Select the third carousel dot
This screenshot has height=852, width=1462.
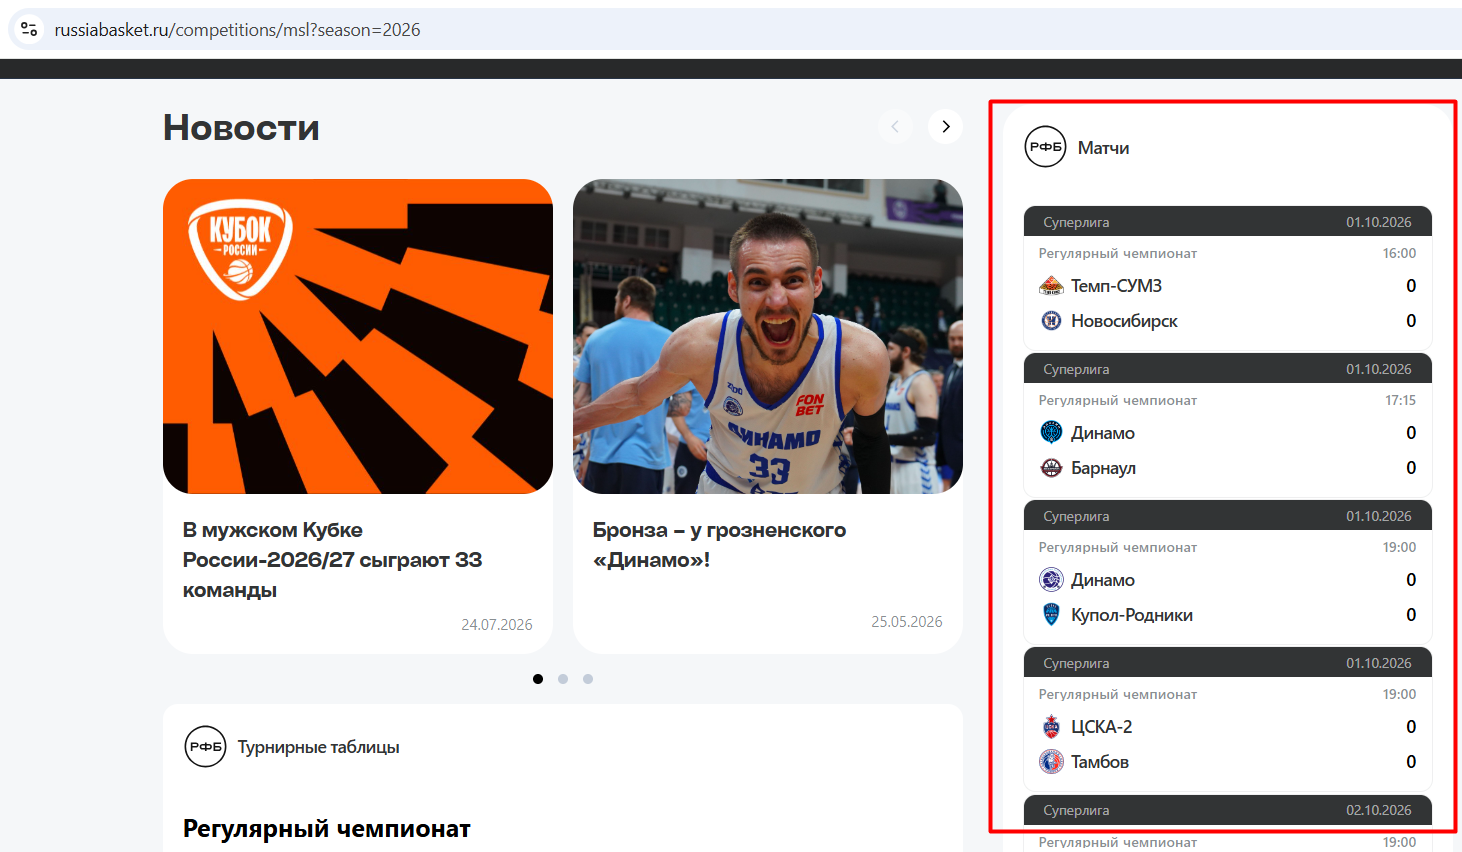[x=588, y=679]
